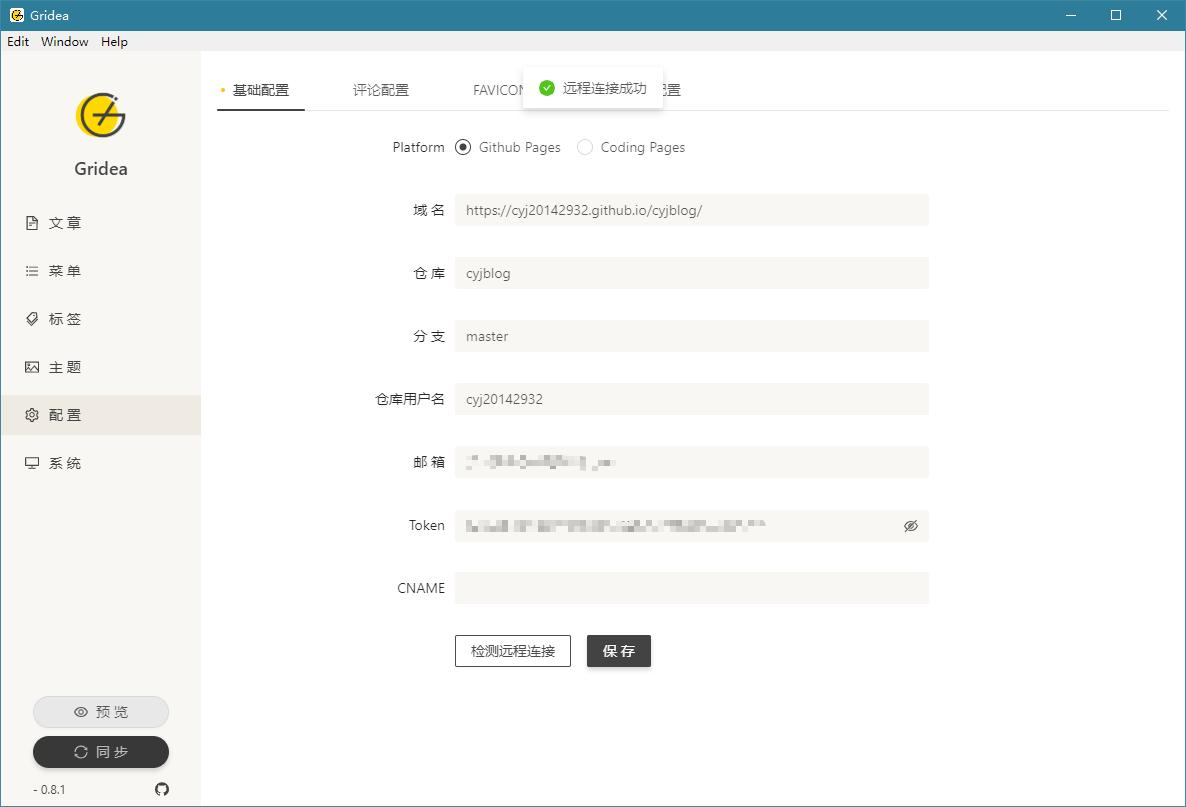The height and width of the screenshot is (807, 1186).
Task: Click inside the CNAME input field
Action: click(x=692, y=588)
